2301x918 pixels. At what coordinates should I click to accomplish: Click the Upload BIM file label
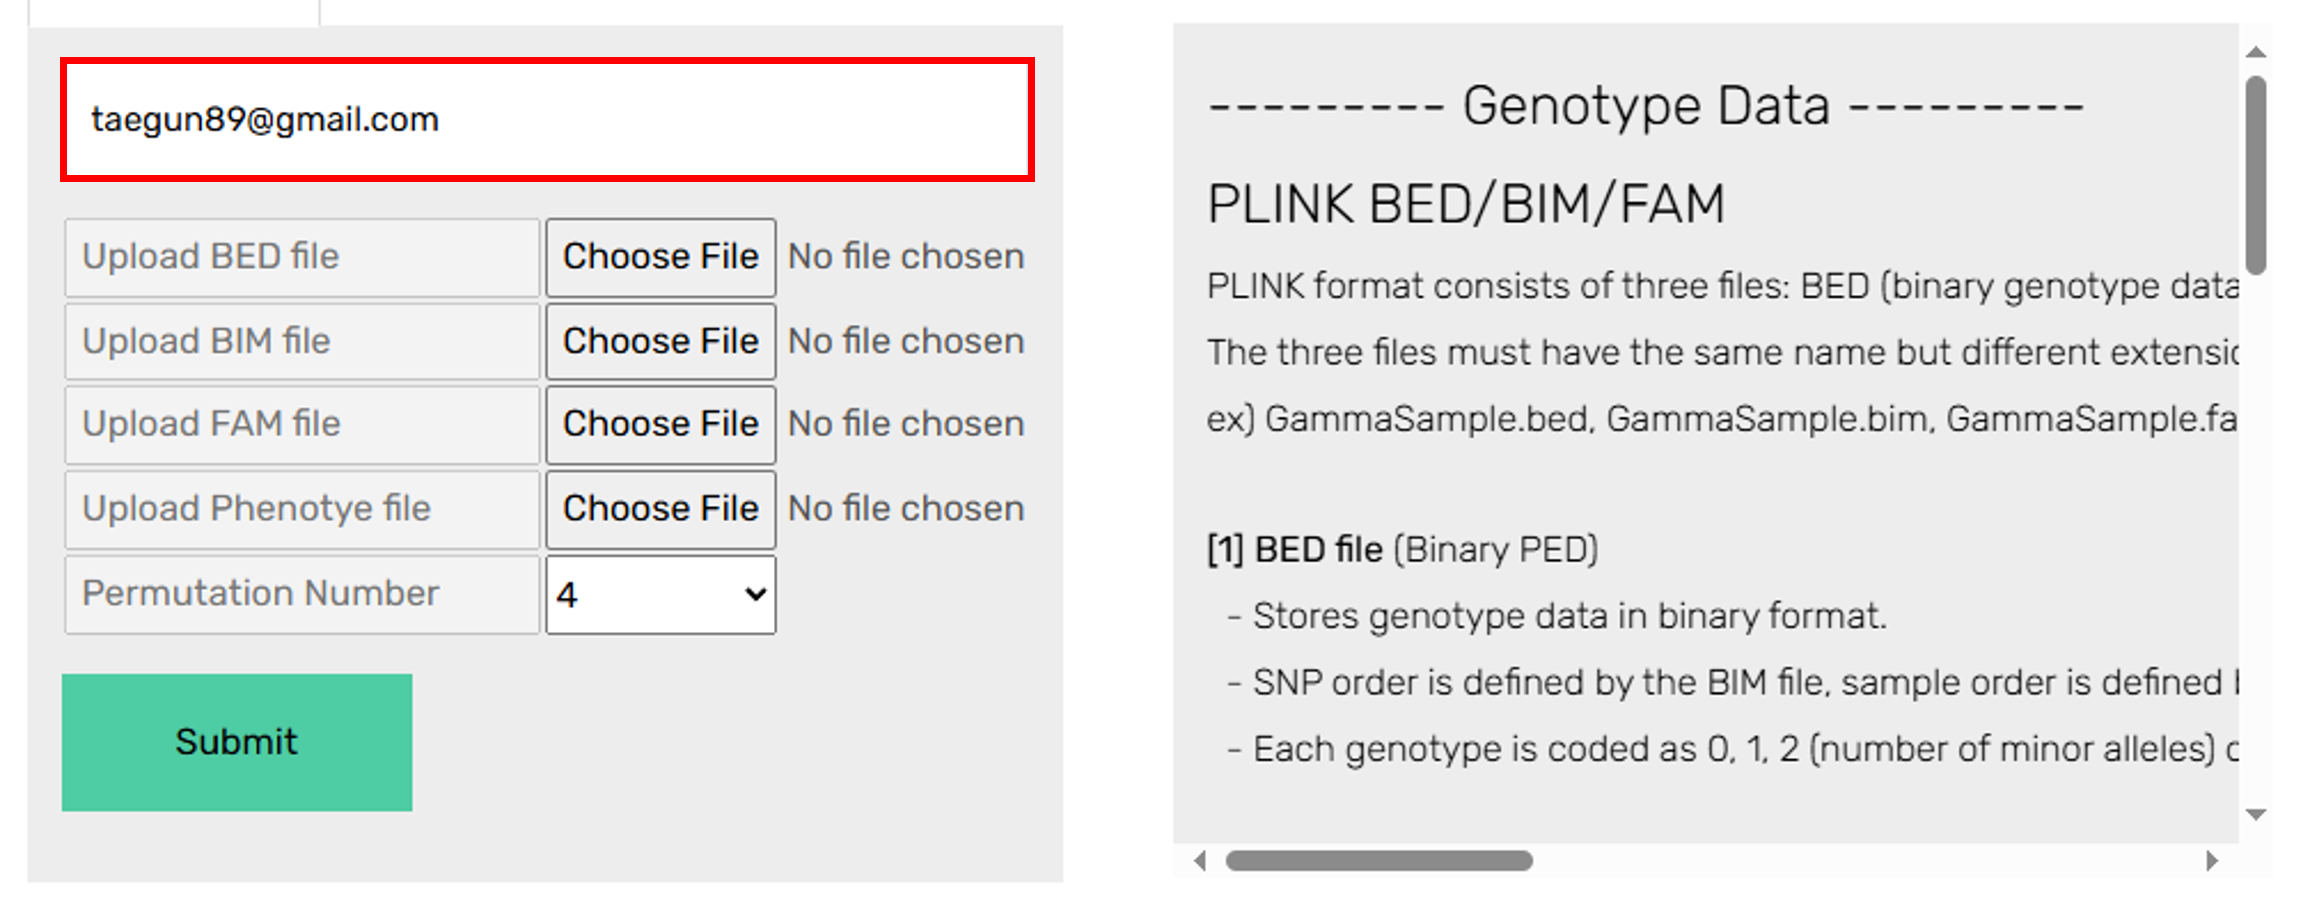206,342
